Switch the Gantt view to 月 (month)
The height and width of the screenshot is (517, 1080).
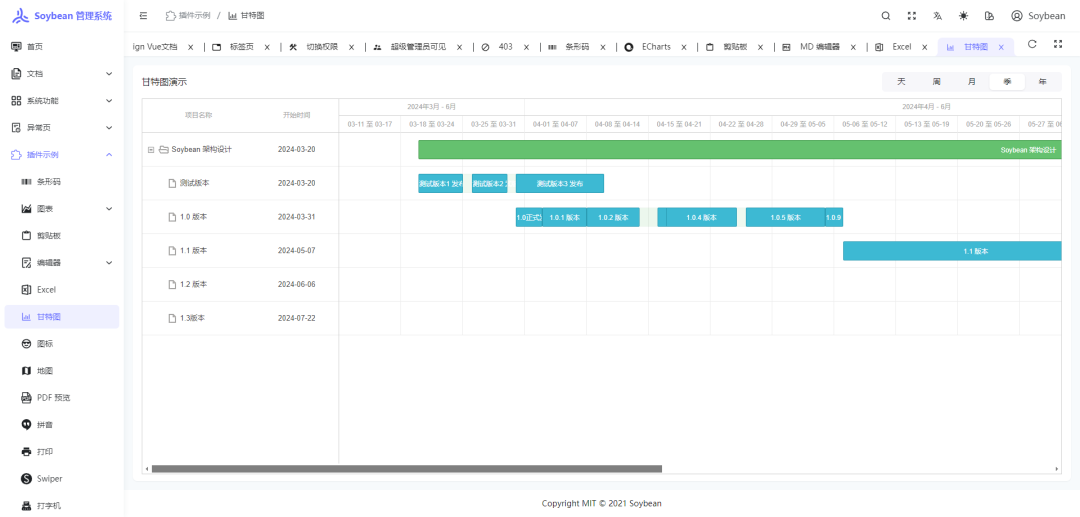[x=971, y=82]
